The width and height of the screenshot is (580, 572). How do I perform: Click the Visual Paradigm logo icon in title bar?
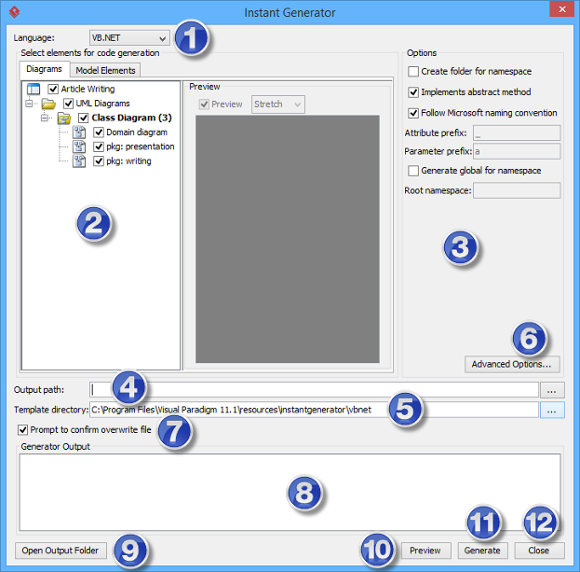14,12
